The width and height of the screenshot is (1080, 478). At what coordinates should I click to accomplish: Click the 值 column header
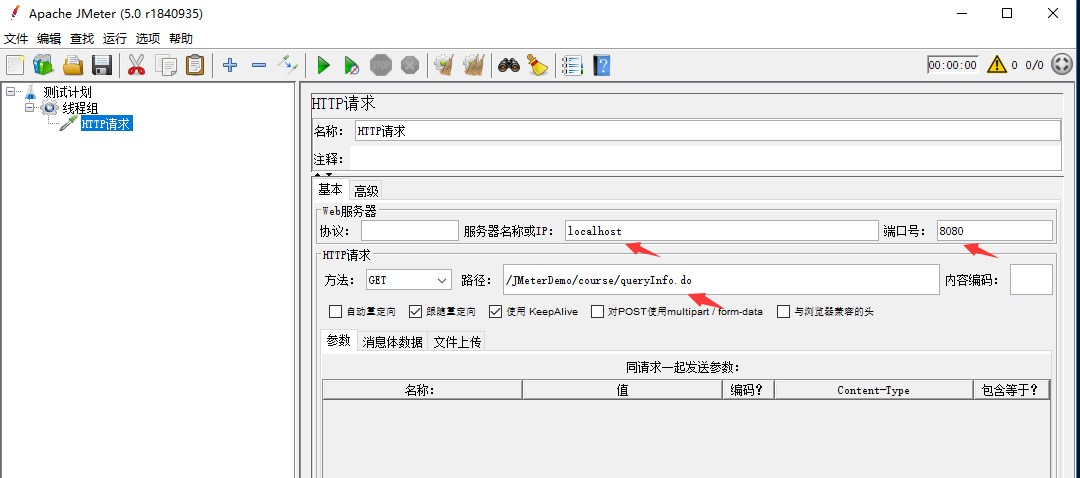click(x=623, y=390)
